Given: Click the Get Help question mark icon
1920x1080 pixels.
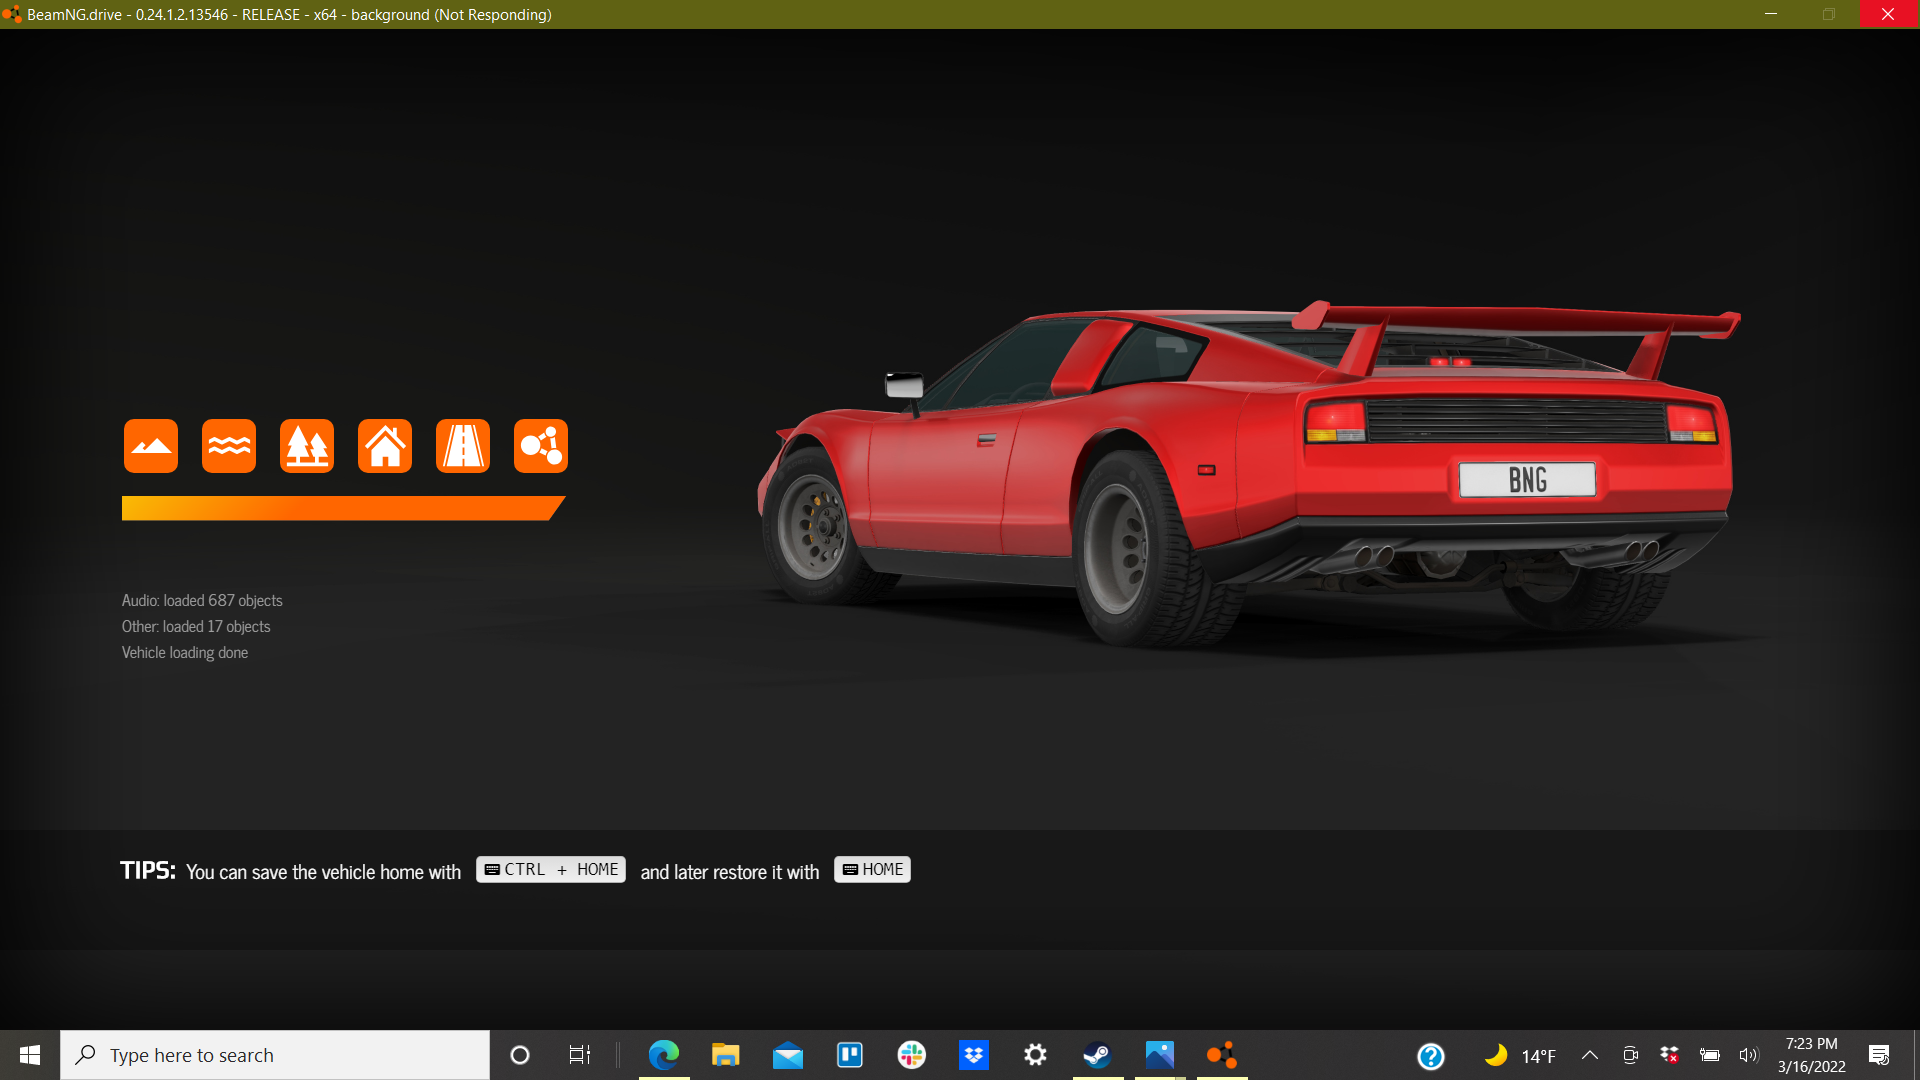Looking at the screenshot, I should point(1431,1056).
